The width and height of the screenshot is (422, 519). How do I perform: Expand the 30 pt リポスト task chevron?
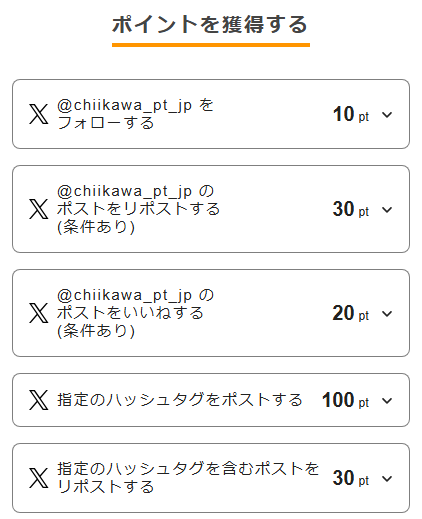387,210
